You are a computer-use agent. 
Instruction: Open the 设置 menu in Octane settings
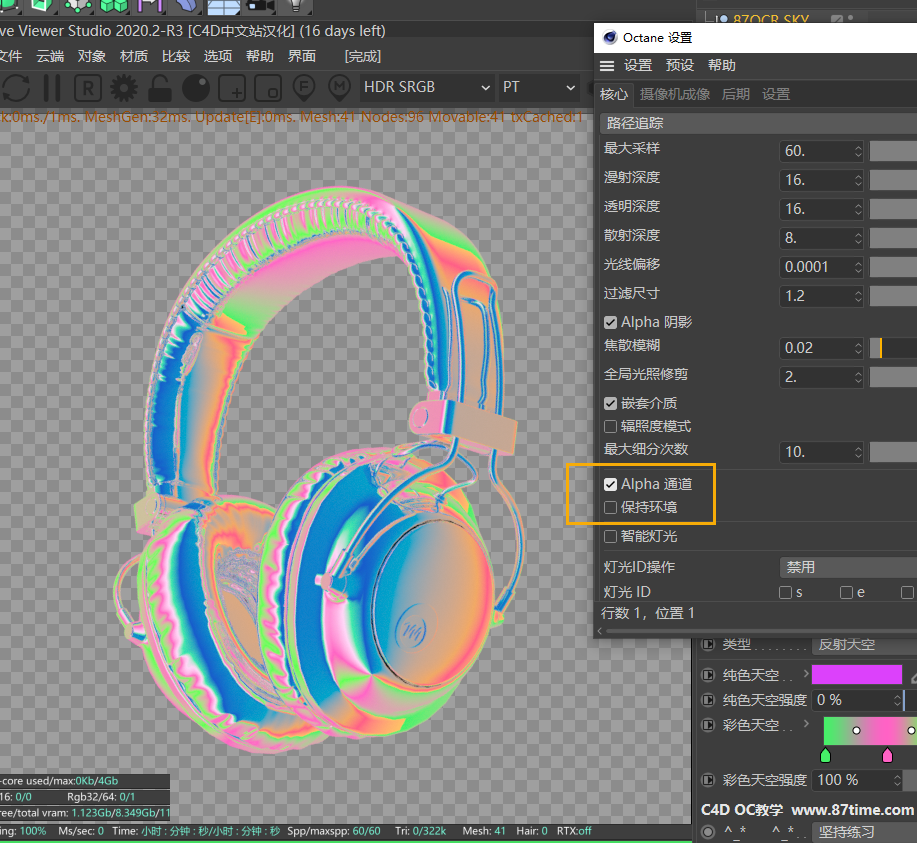click(x=637, y=66)
